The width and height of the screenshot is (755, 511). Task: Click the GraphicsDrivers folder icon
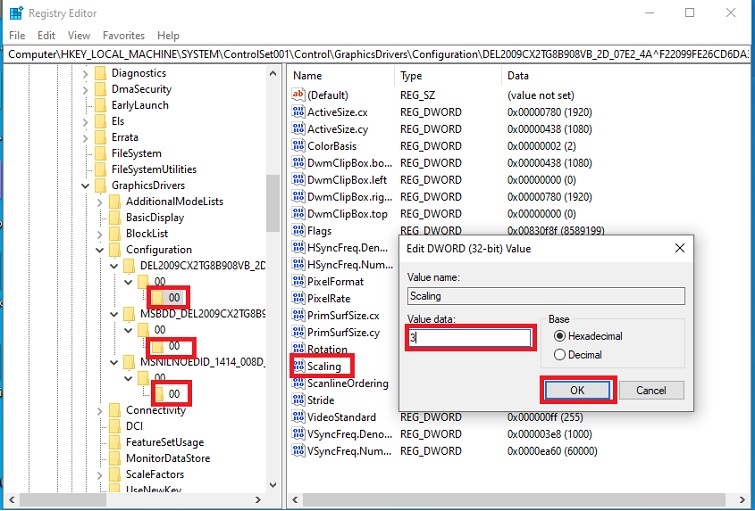click(100, 185)
